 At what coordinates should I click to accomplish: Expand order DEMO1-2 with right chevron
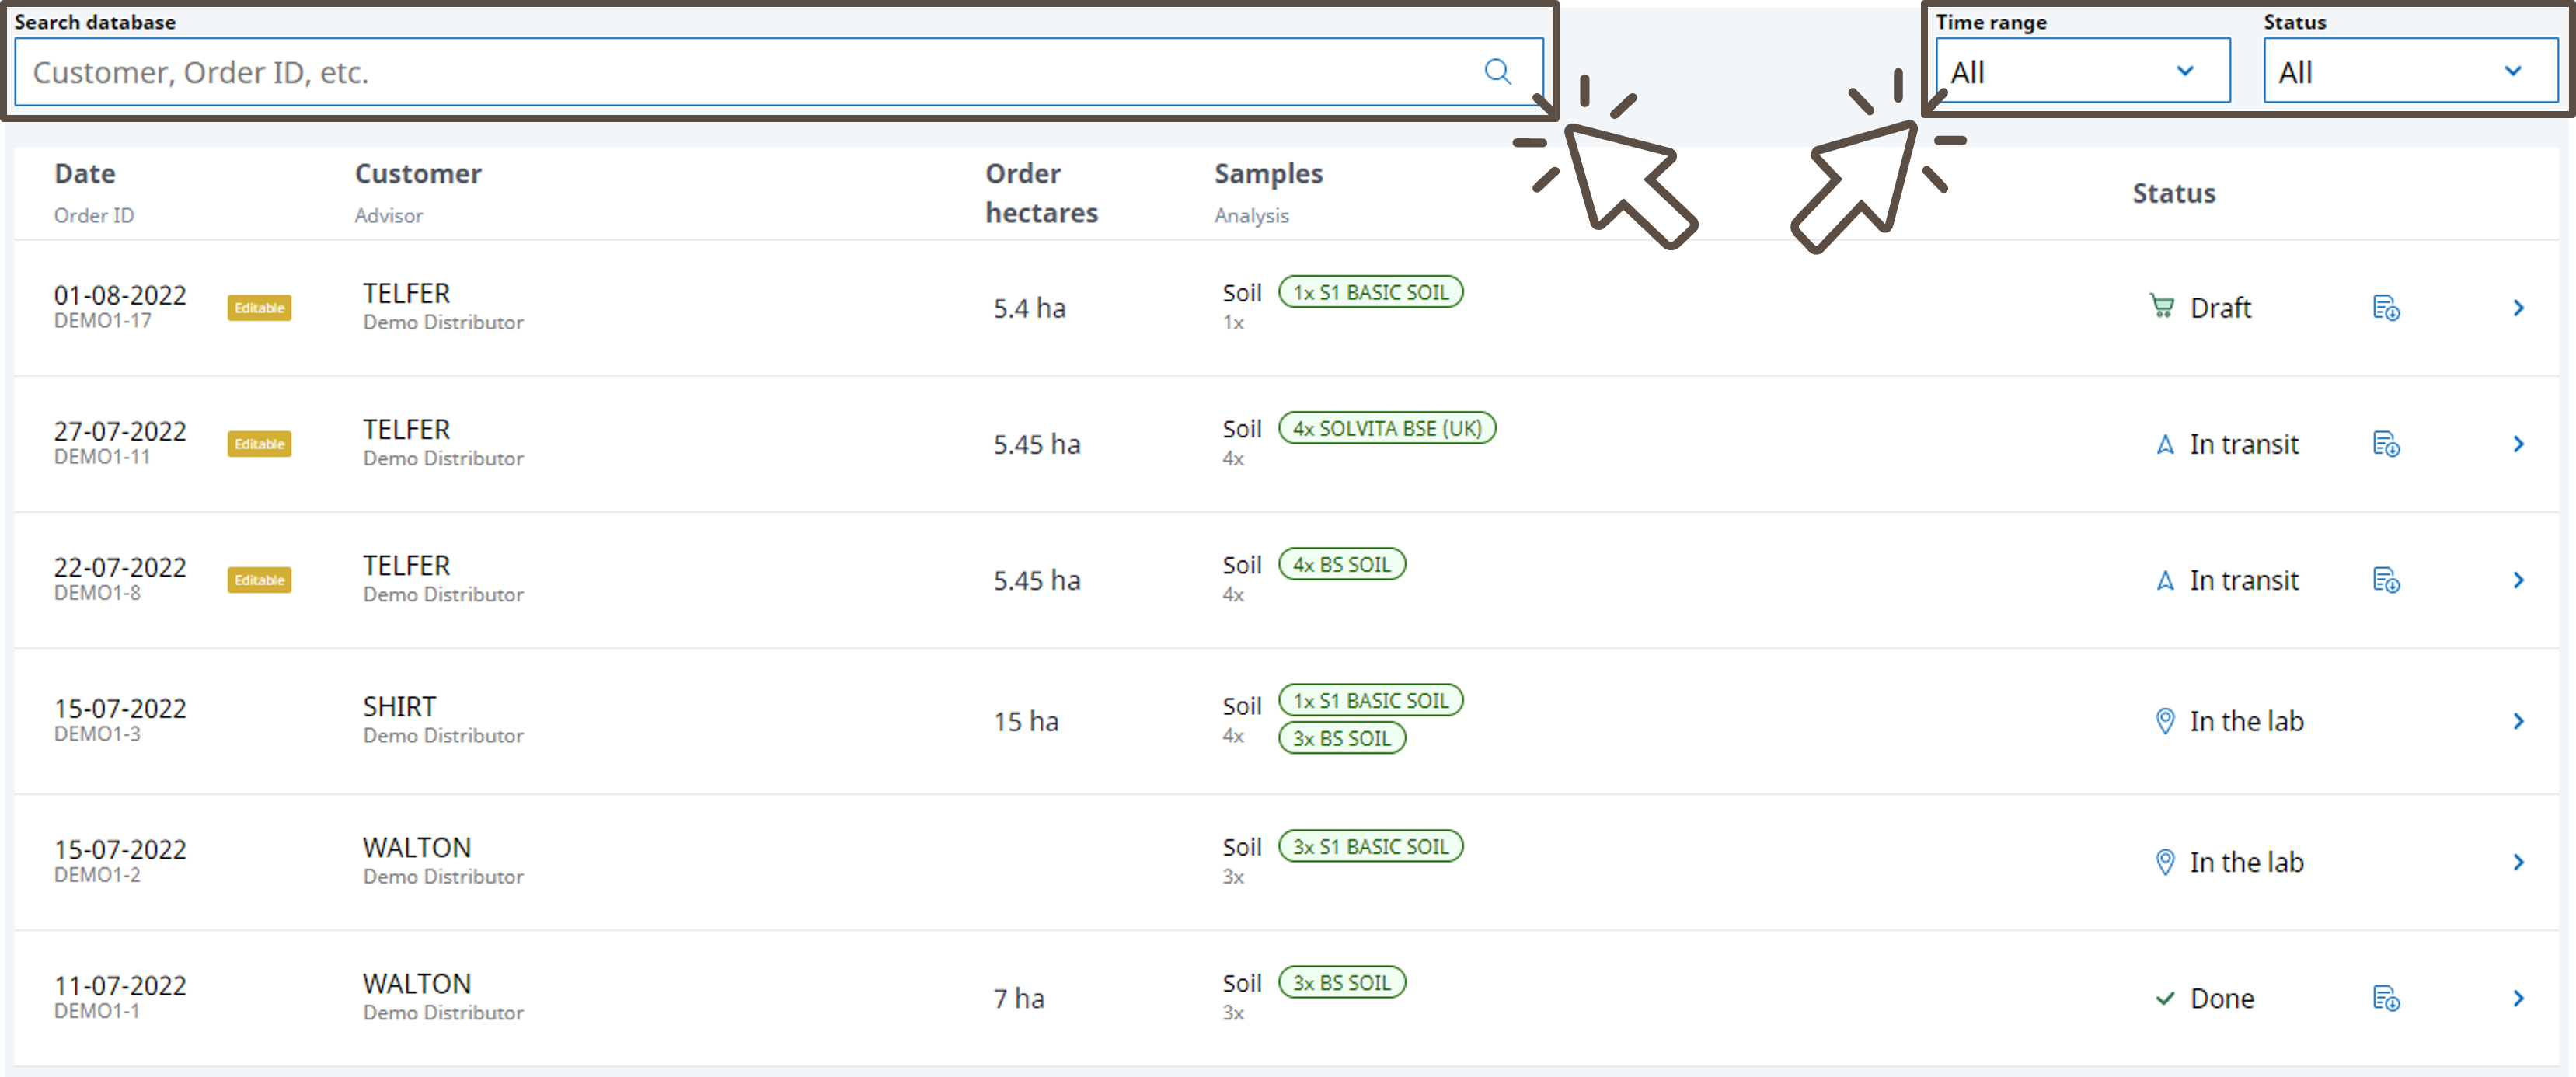point(2518,862)
